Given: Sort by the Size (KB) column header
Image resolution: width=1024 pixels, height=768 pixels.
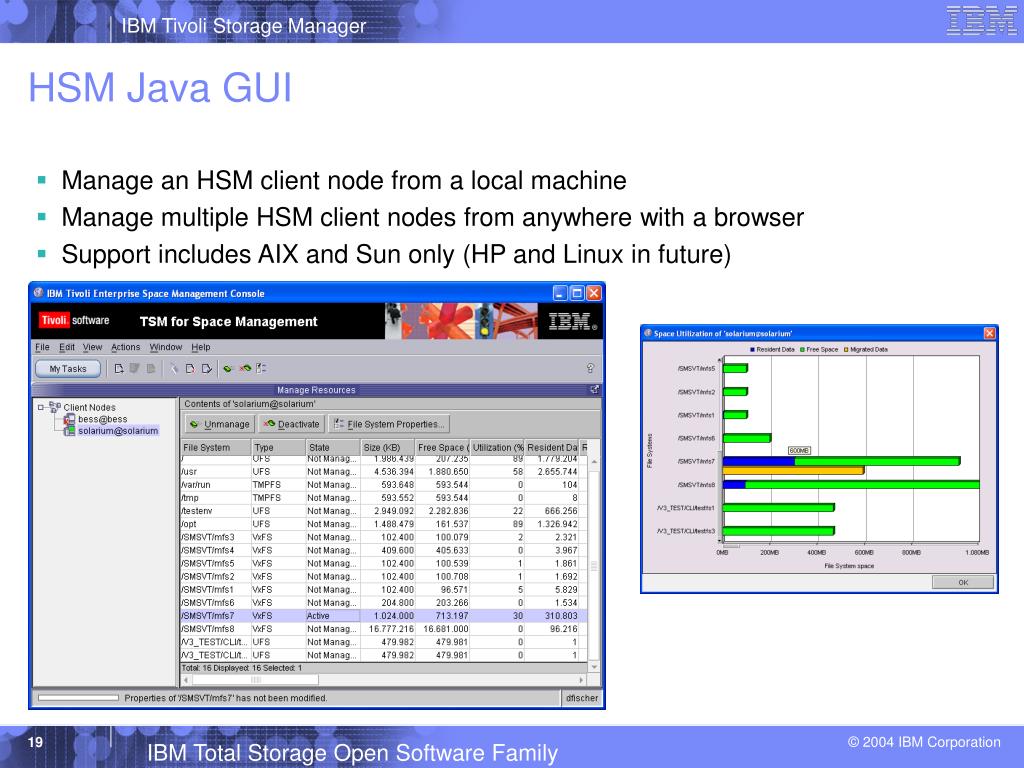Looking at the screenshot, I should [x=387, y=447].
